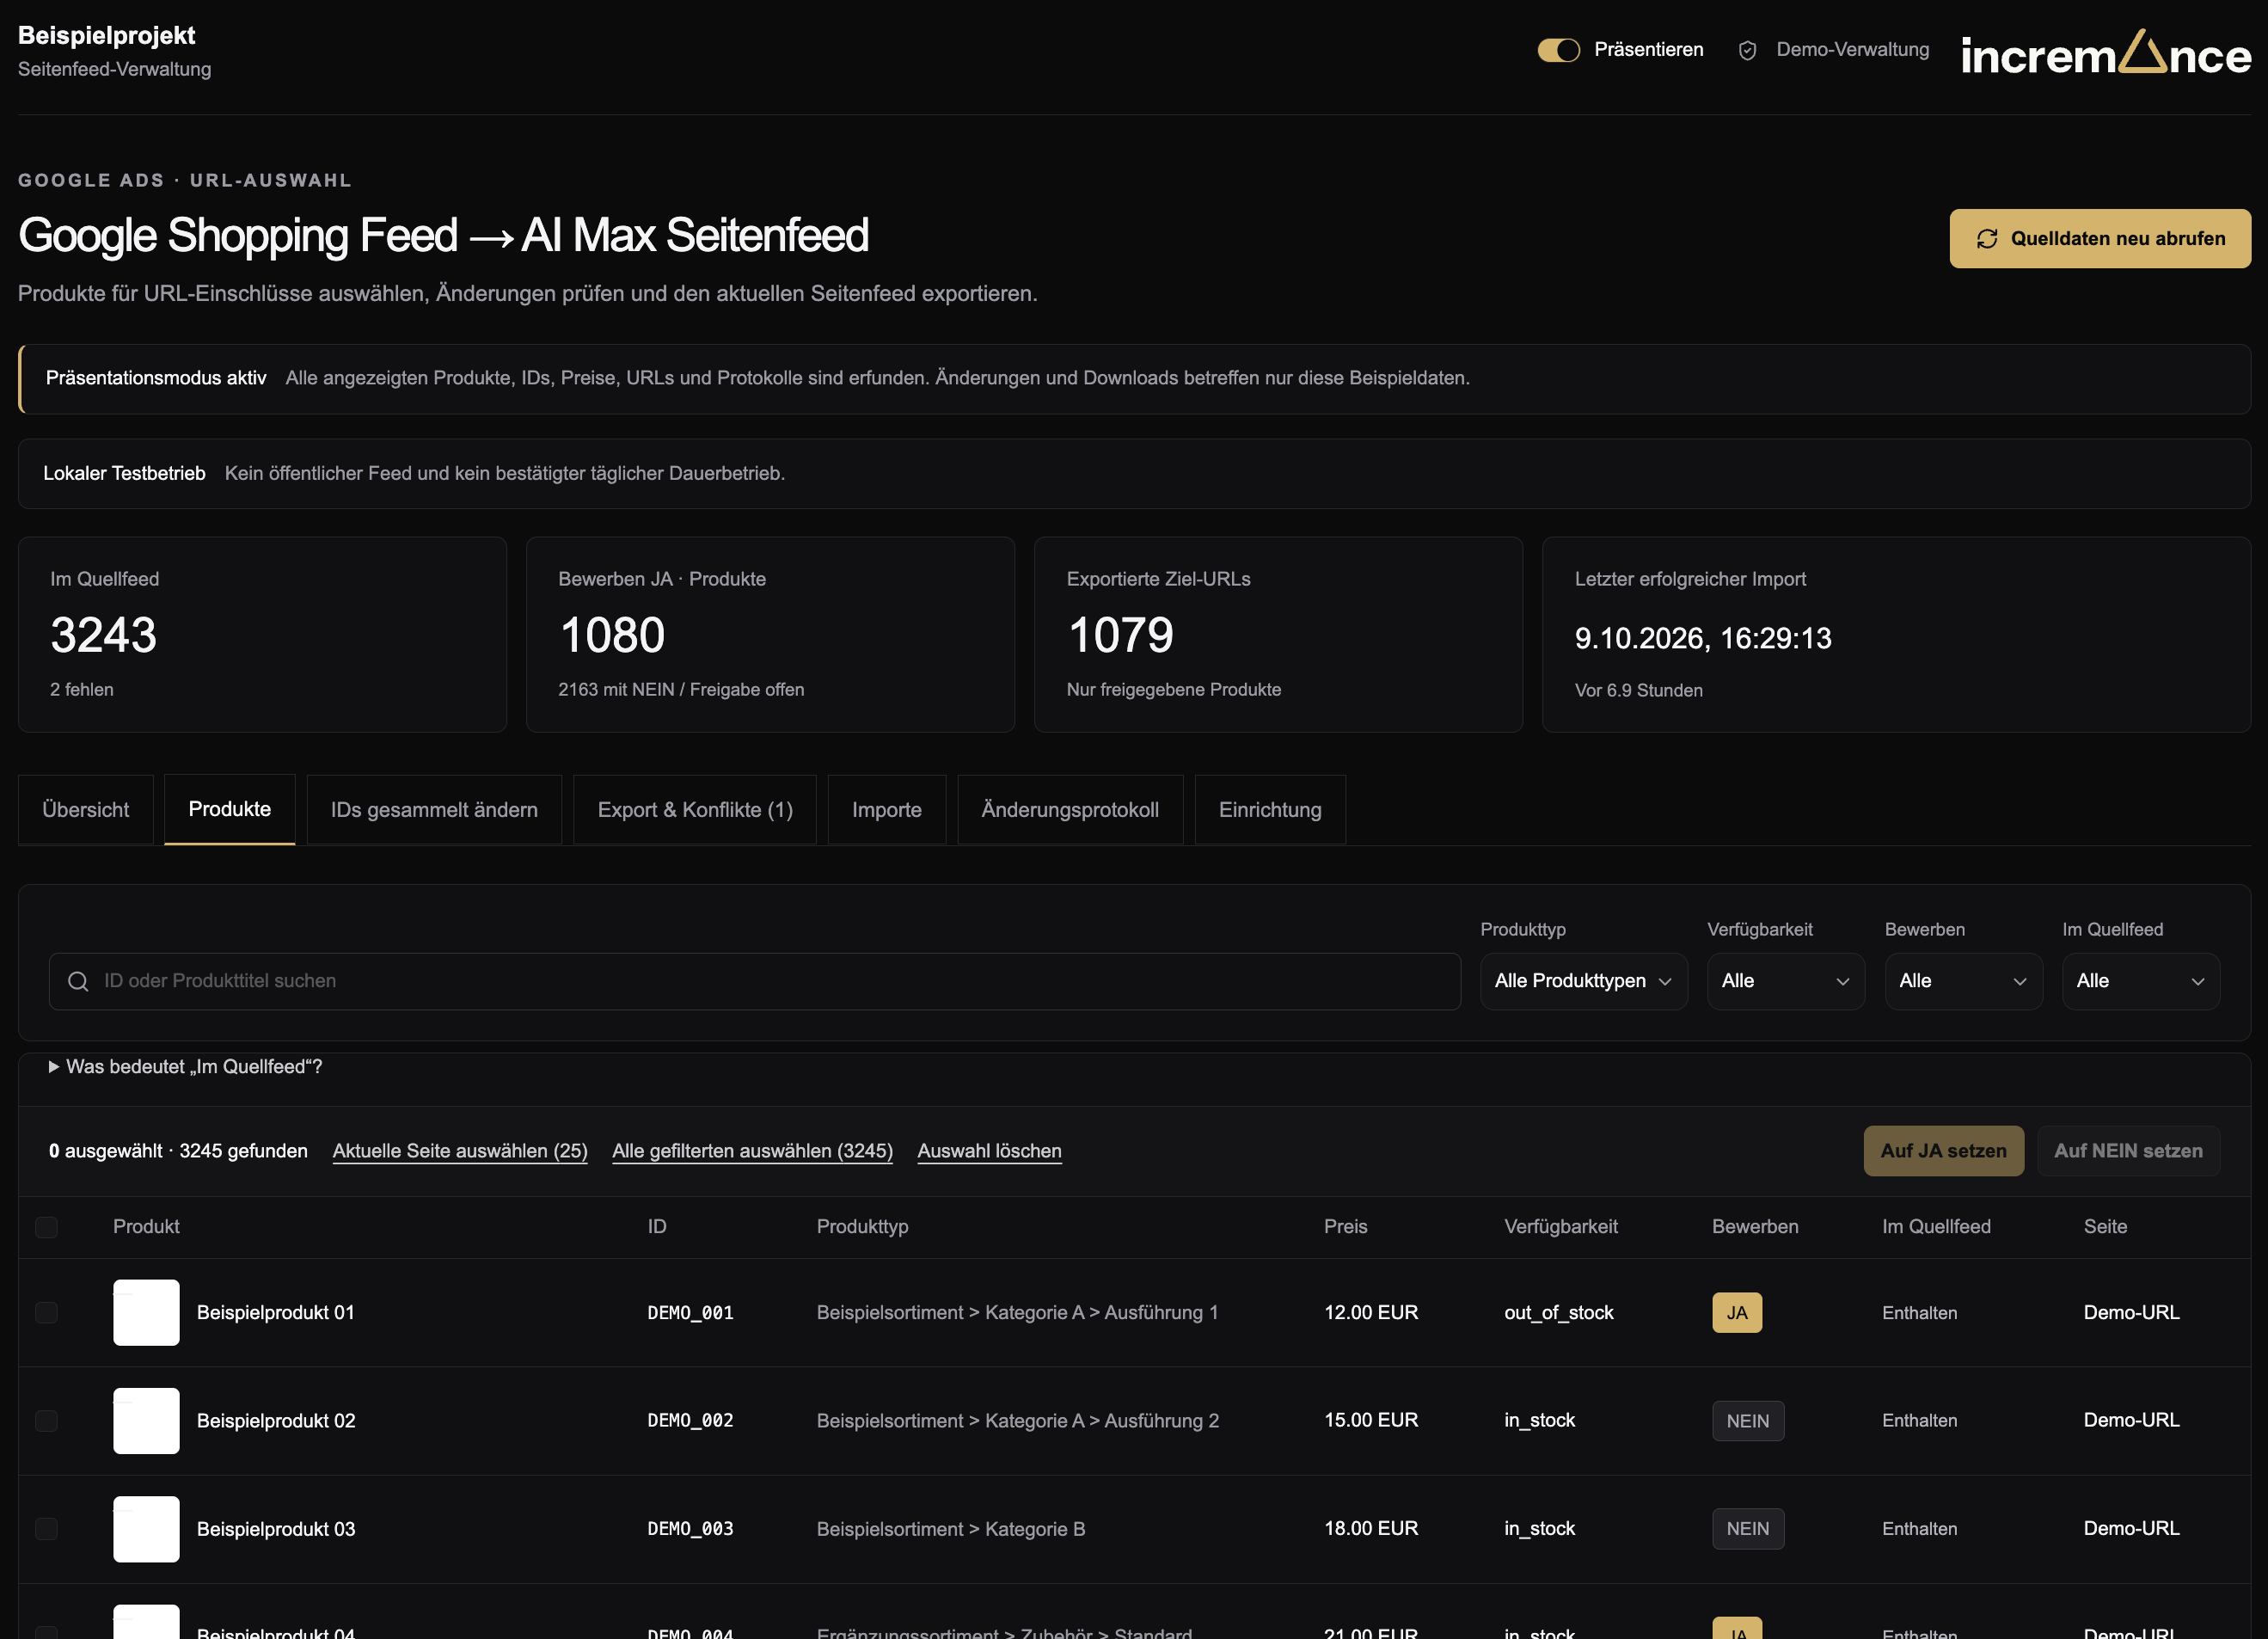Viewport: 2268px width, 1639px height.
Task: Click the Beispielprodukt 02 thumbnail image
Action: (146, 1421)
